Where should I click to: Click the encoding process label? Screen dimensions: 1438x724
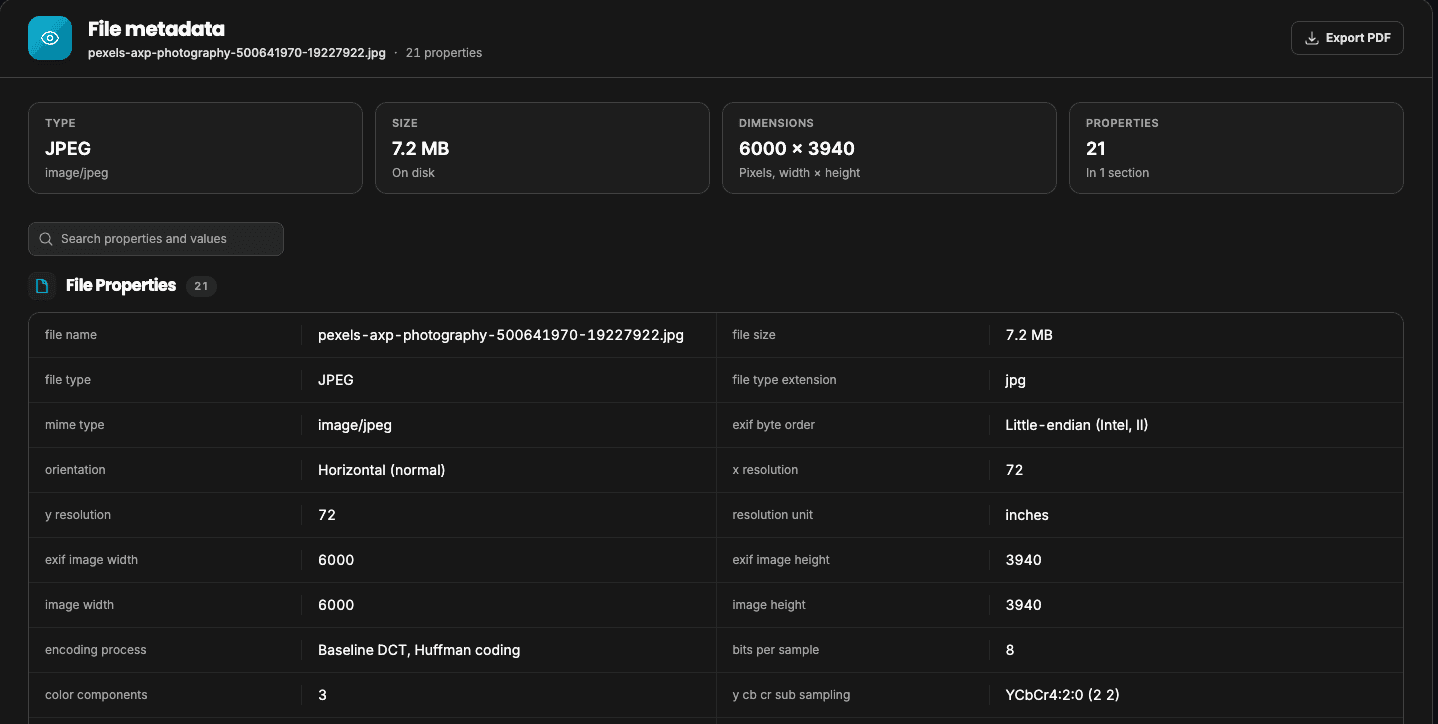96,650
